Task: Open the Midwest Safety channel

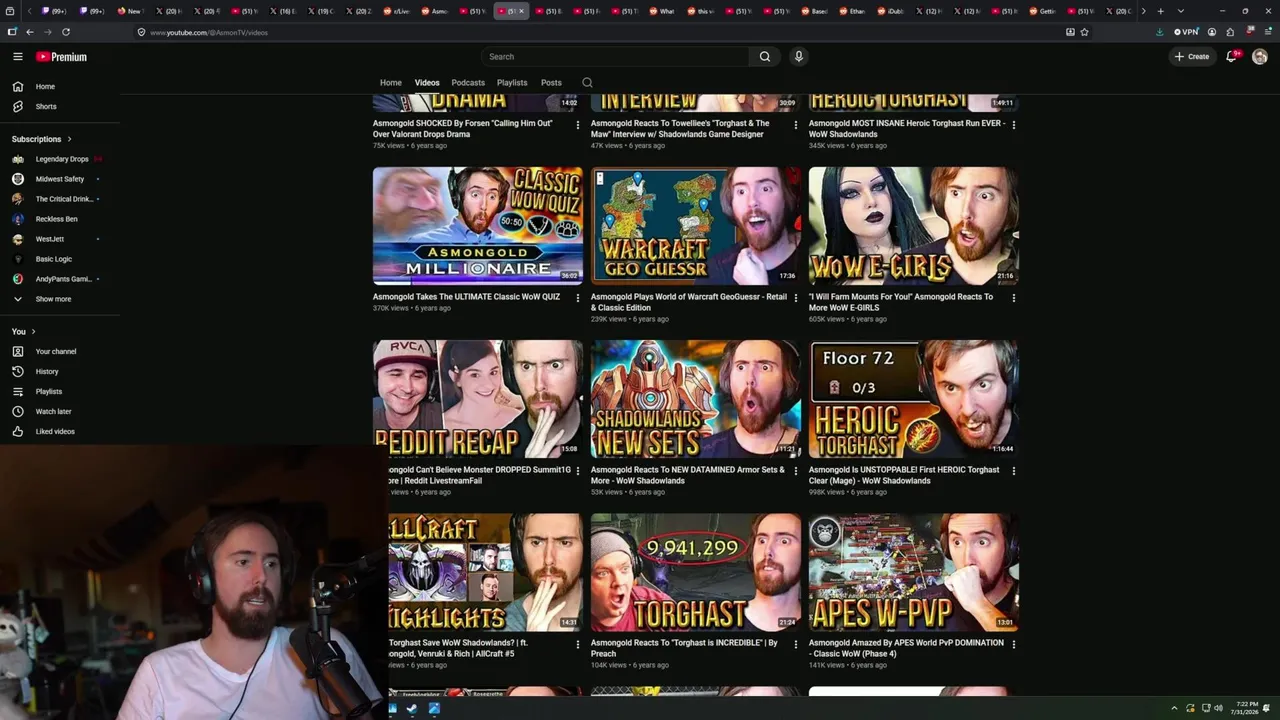Action: 60,179
